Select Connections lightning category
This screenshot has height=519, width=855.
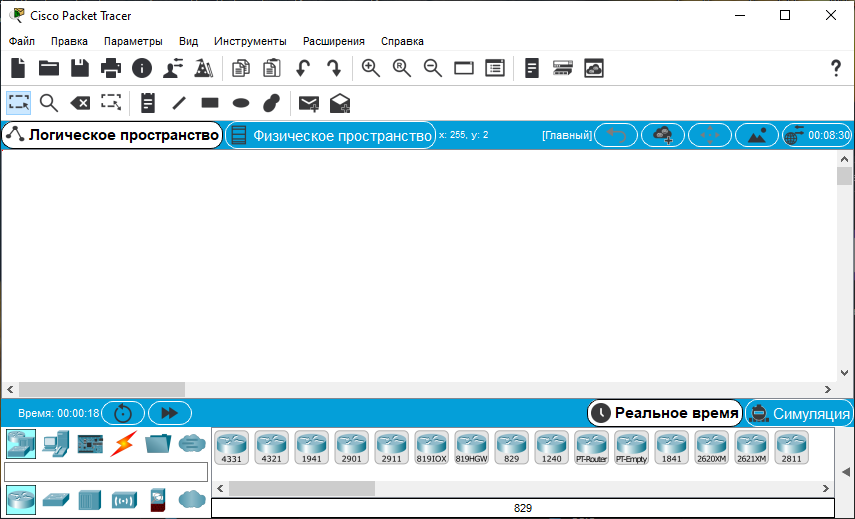[124, 444]
